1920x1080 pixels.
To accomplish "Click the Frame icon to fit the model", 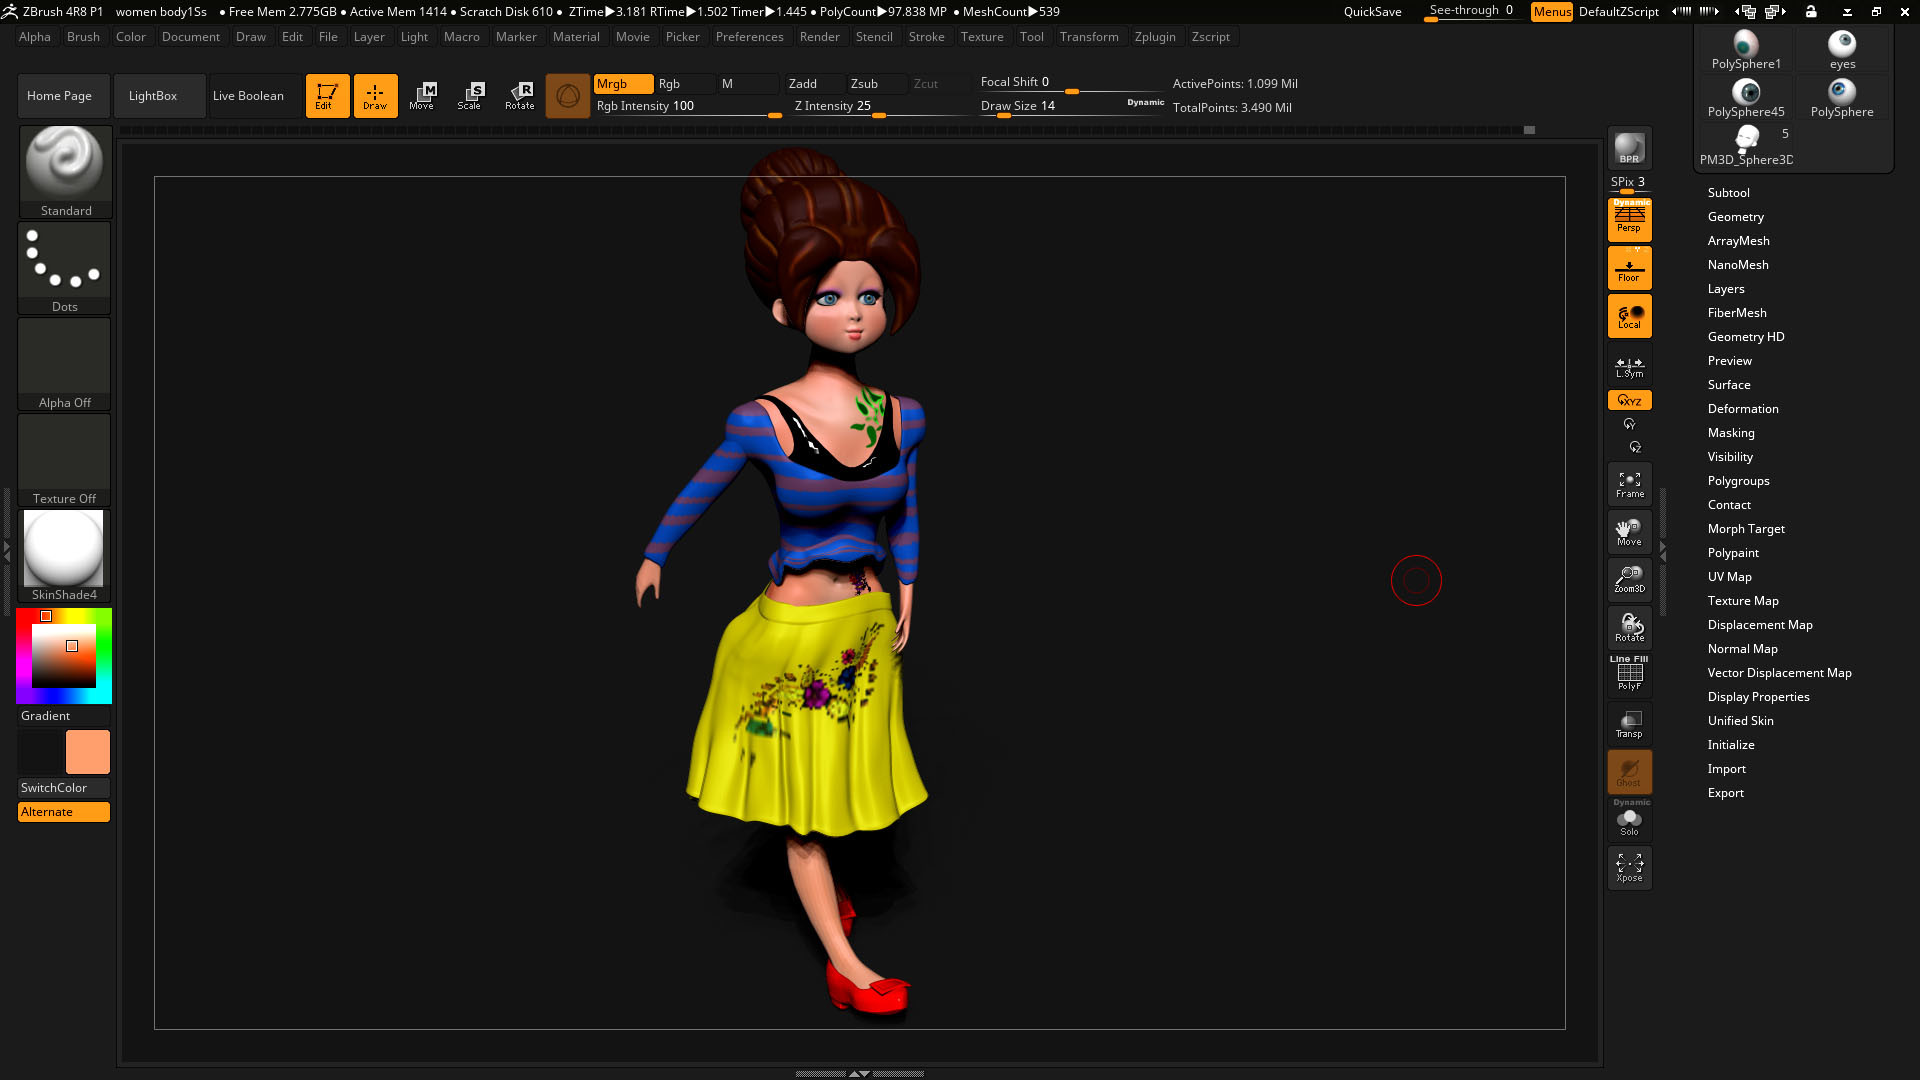I will 1629,484.
